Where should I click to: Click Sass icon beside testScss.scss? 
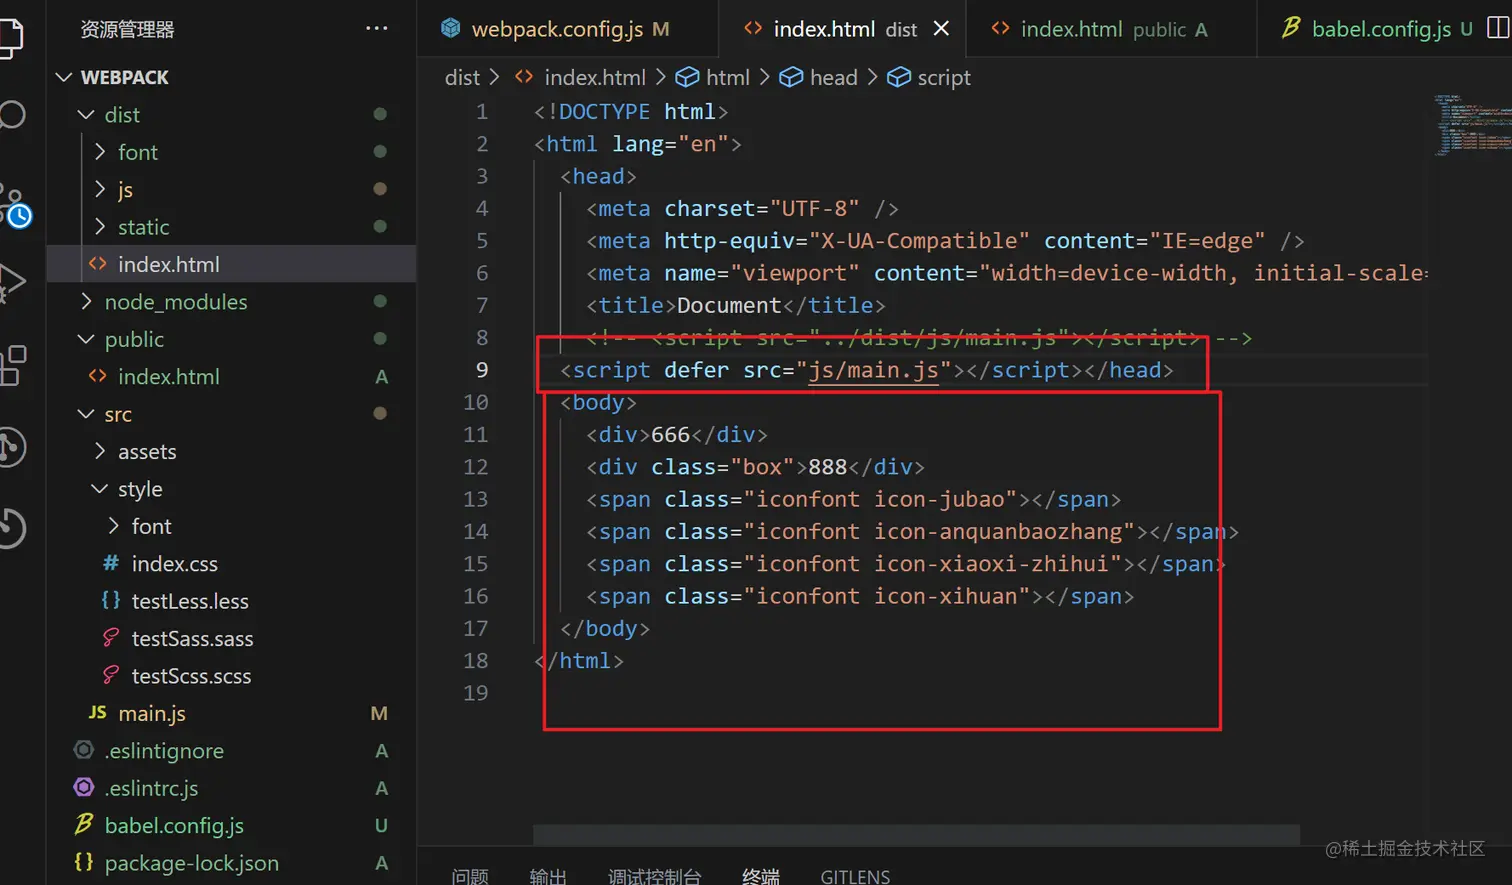pos(111,675)
